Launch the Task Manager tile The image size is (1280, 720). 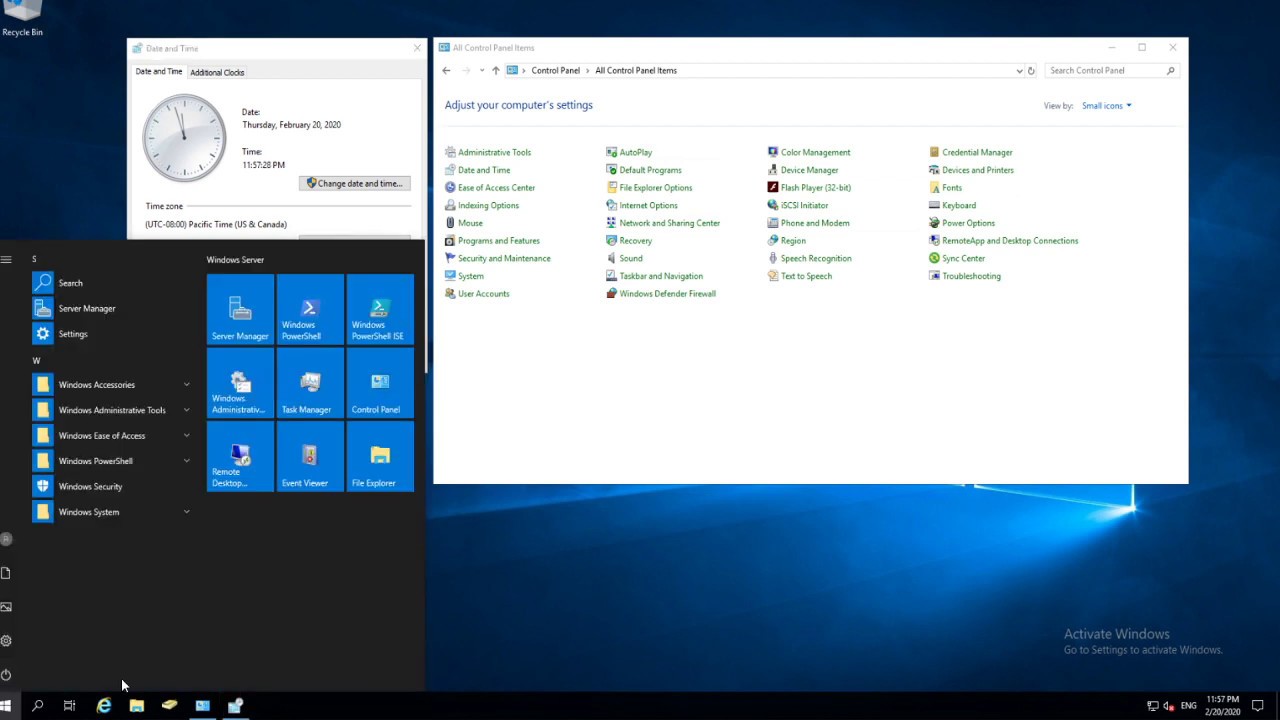click(310, 383)
